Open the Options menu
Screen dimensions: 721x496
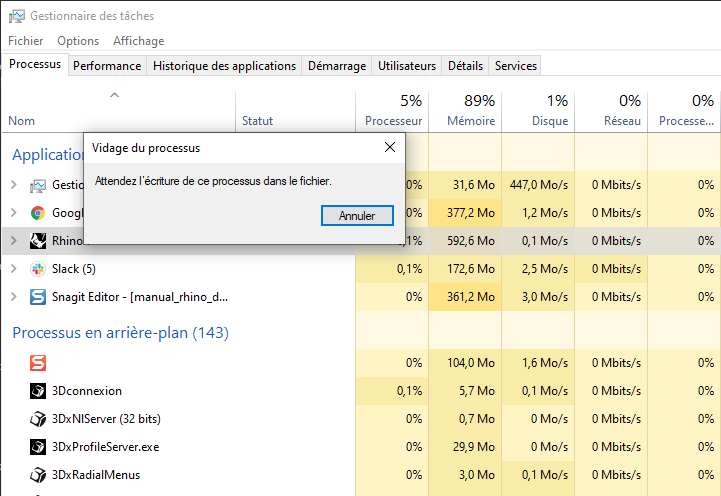78,41
